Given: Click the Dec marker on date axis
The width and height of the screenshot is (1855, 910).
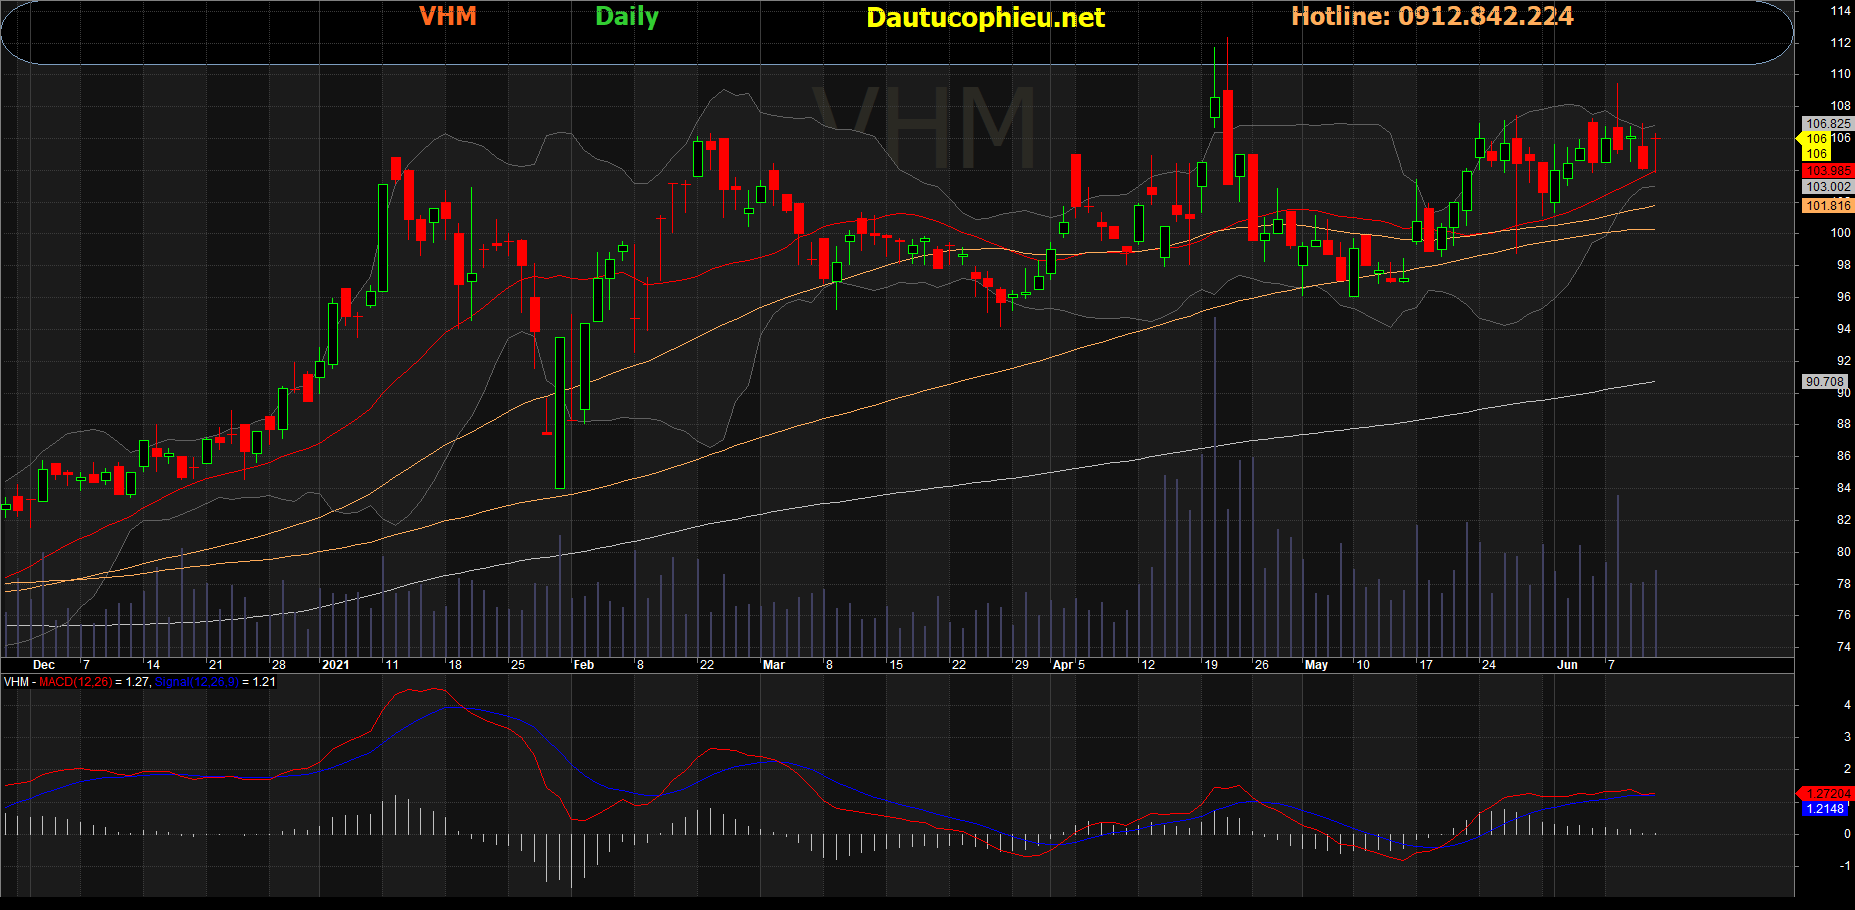Looking at the screenshot, I should [44, 665].
